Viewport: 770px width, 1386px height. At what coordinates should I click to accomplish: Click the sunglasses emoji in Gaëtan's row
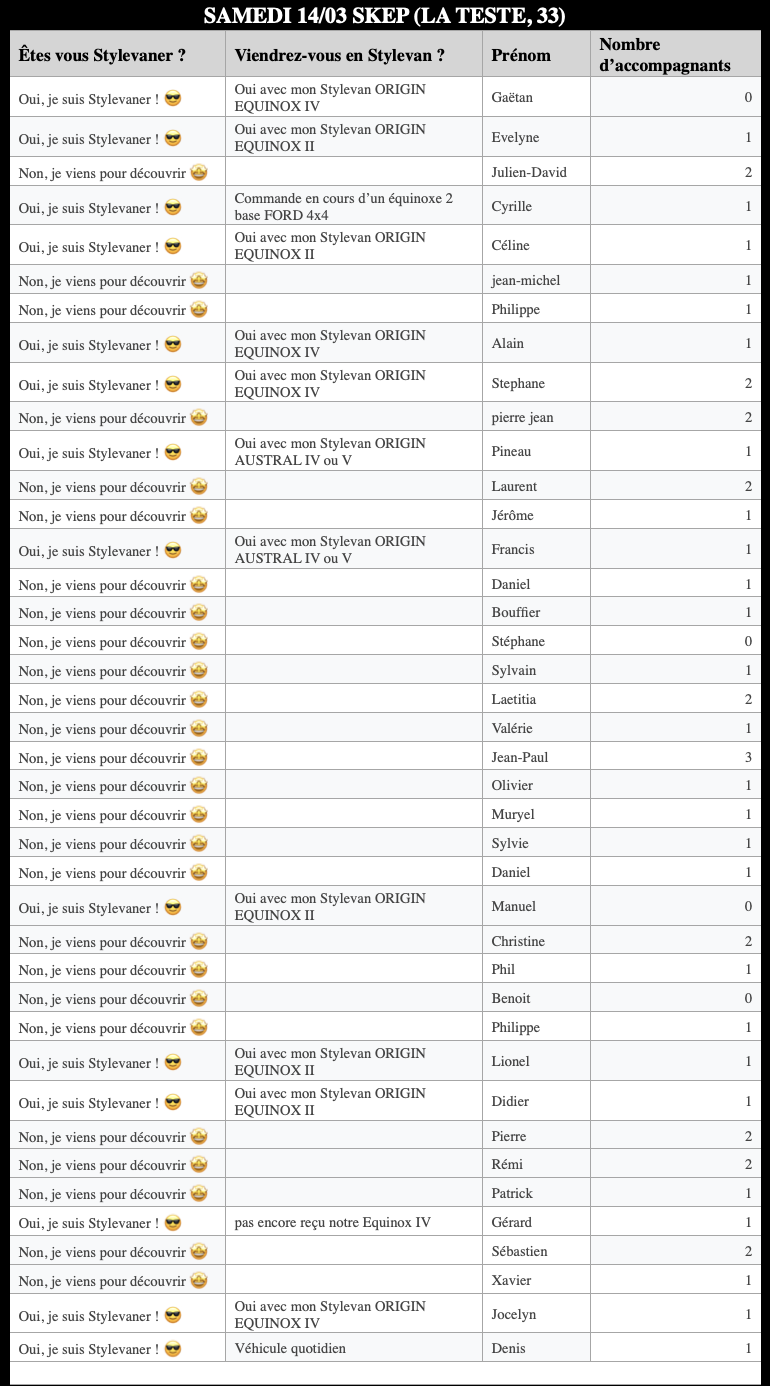tap(173, 99)
